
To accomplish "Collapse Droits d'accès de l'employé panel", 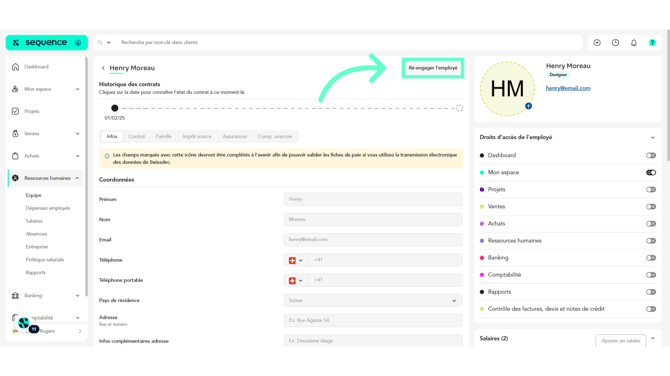I will [x=652, y=138].
